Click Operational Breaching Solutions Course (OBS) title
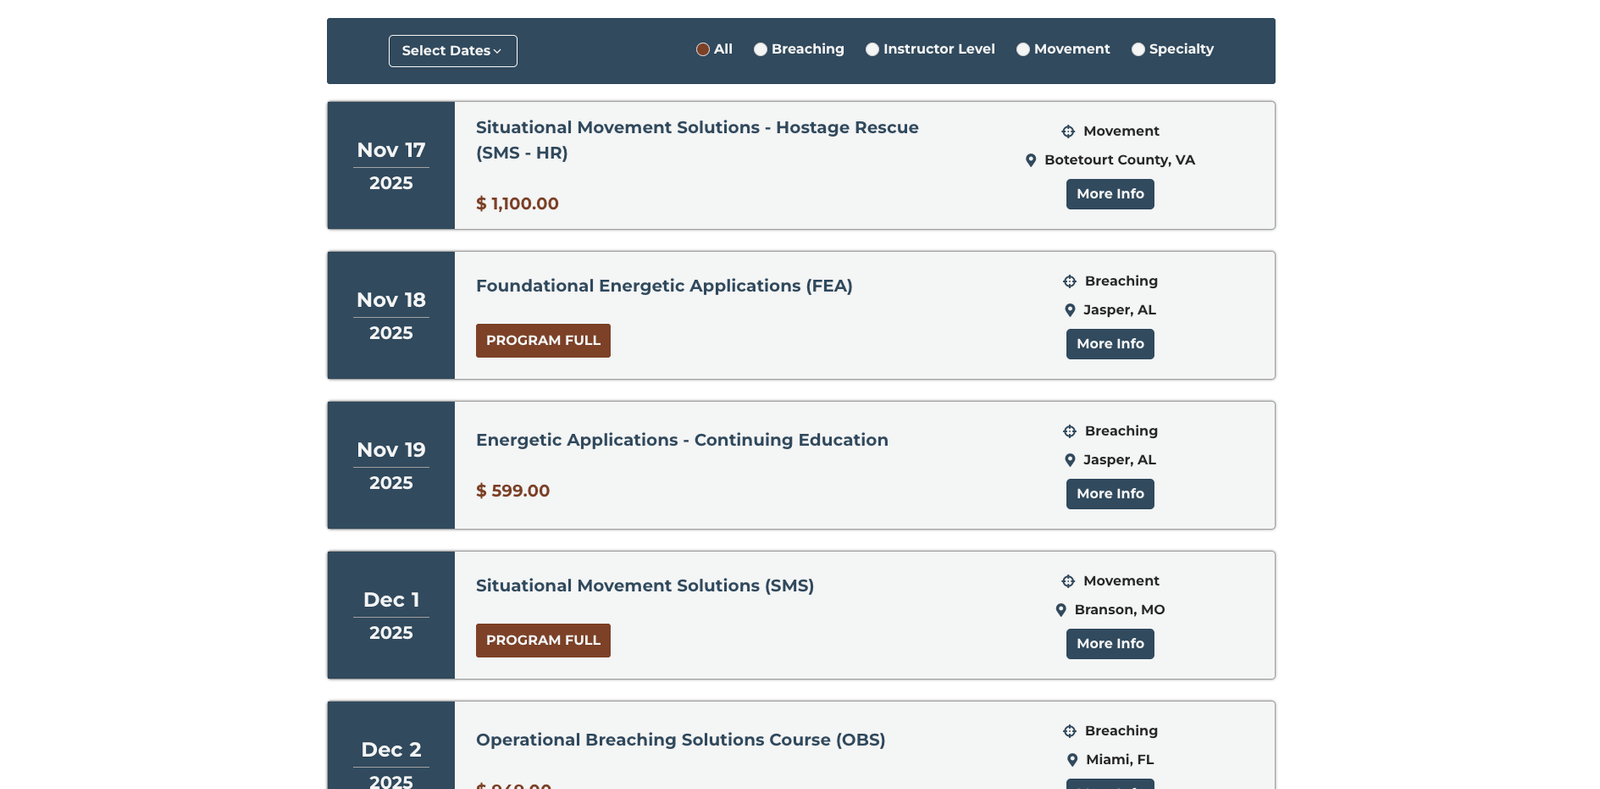Image resolution: width=1600 pixels, height=789 pixels. pos(680,740)
